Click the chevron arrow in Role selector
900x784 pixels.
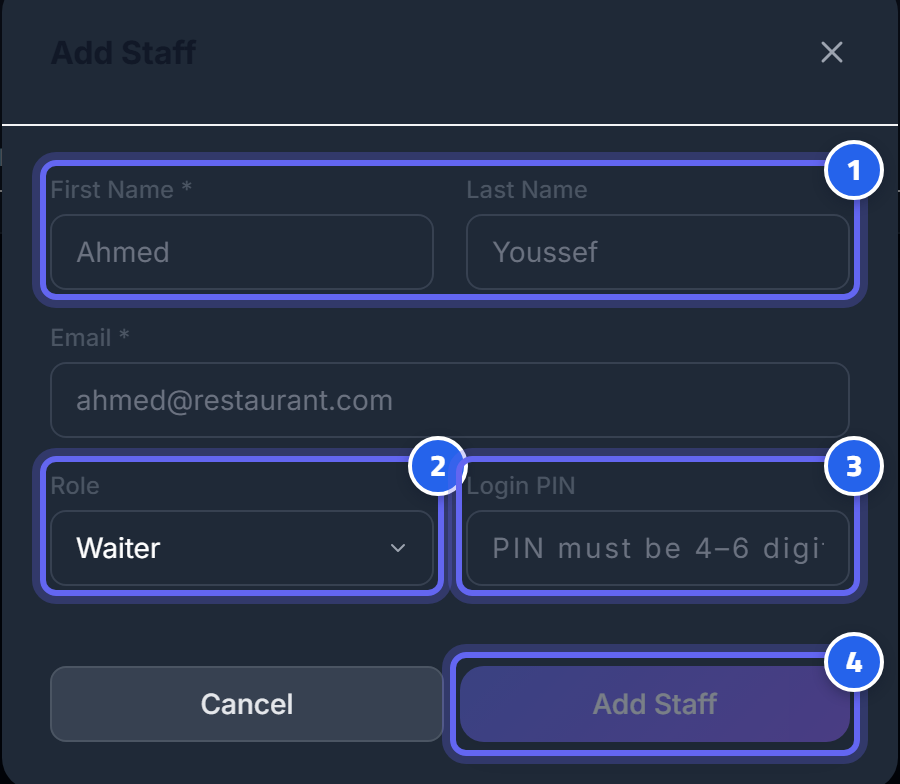click(398, 548)
